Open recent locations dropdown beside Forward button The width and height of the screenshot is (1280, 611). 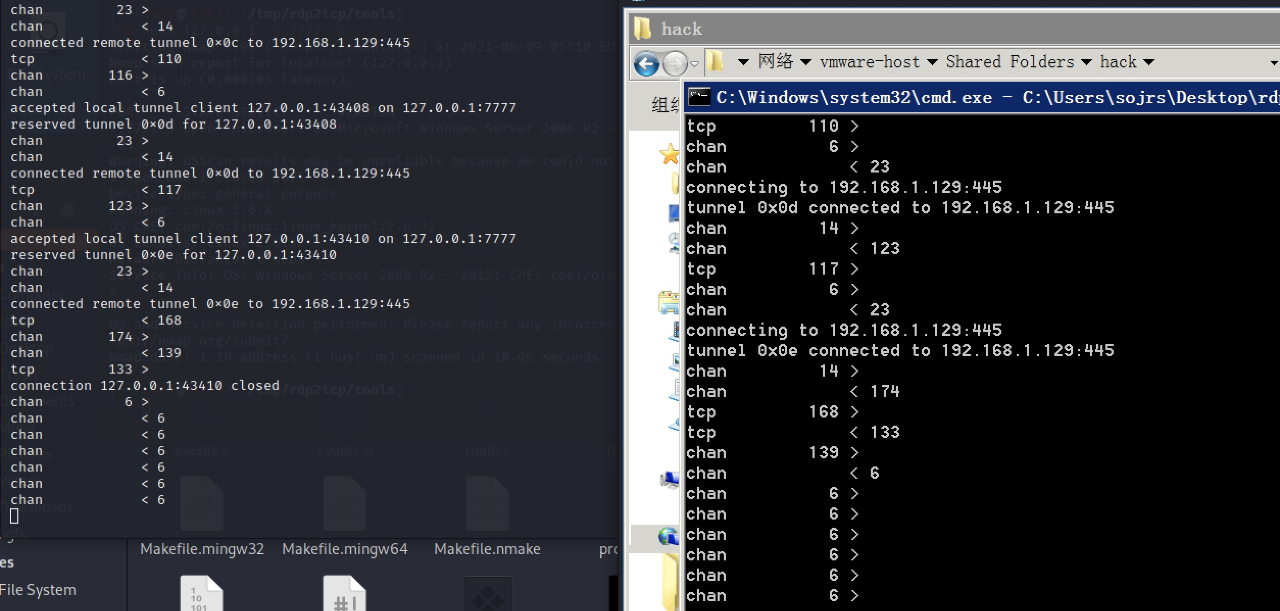click(x=694, y=64)
